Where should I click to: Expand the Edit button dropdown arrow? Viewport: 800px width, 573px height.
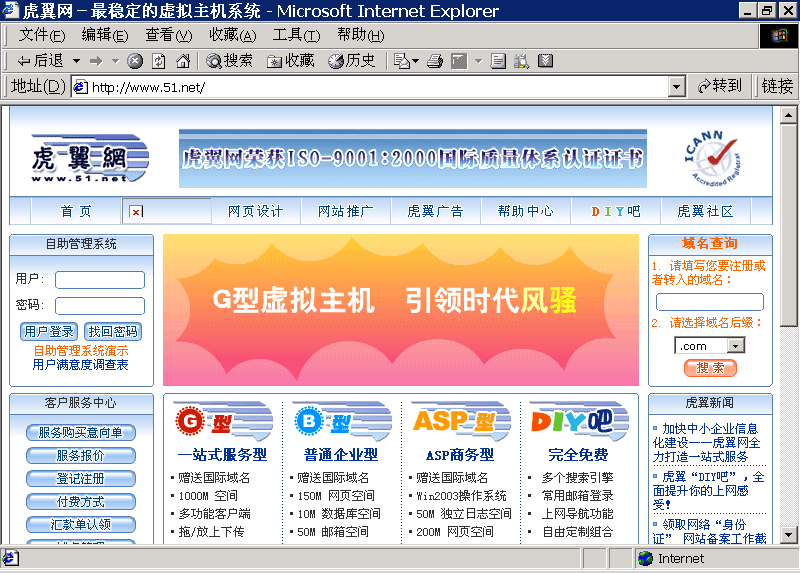click(479, 62)
